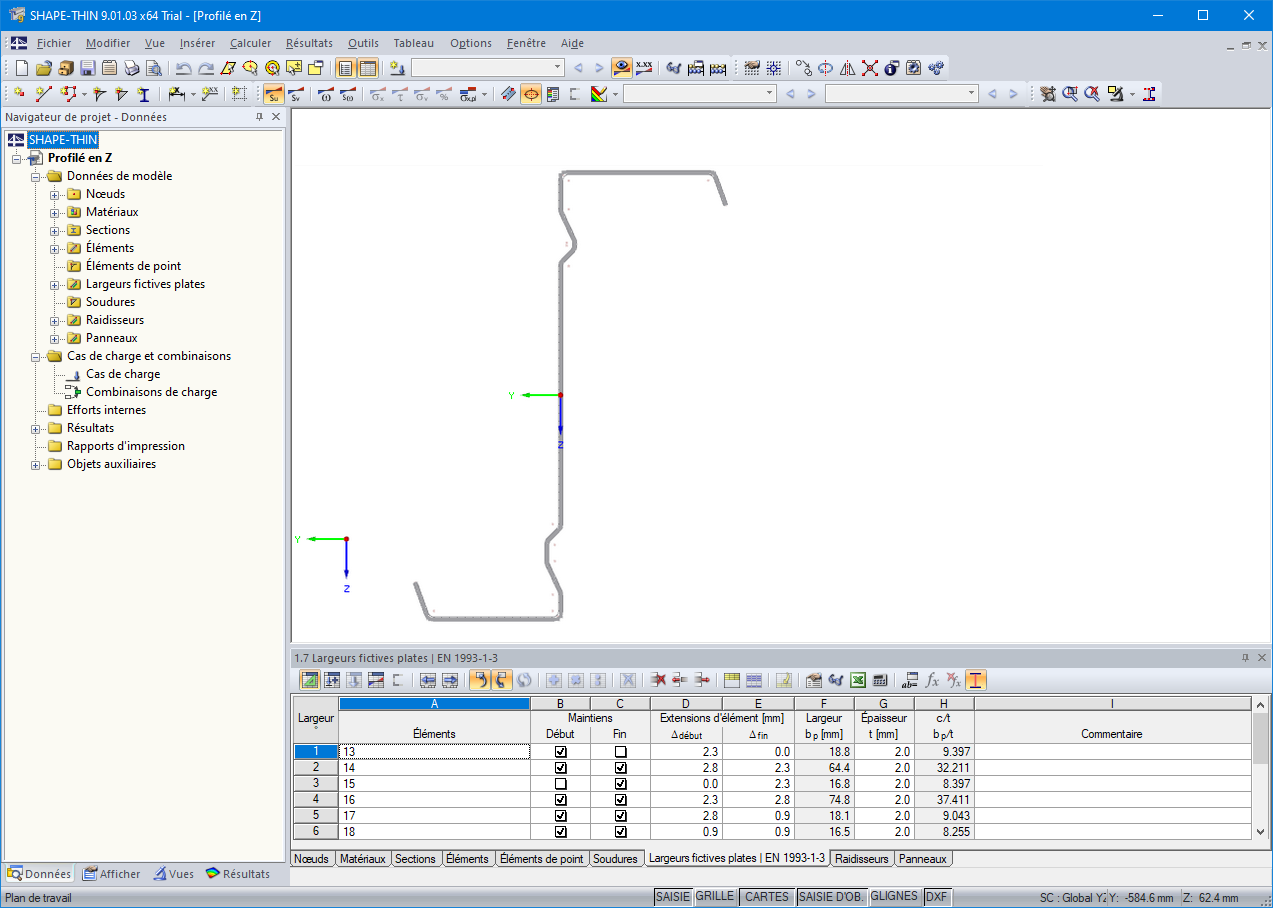Click the Save disk icon in toolbar

point(88,68)
